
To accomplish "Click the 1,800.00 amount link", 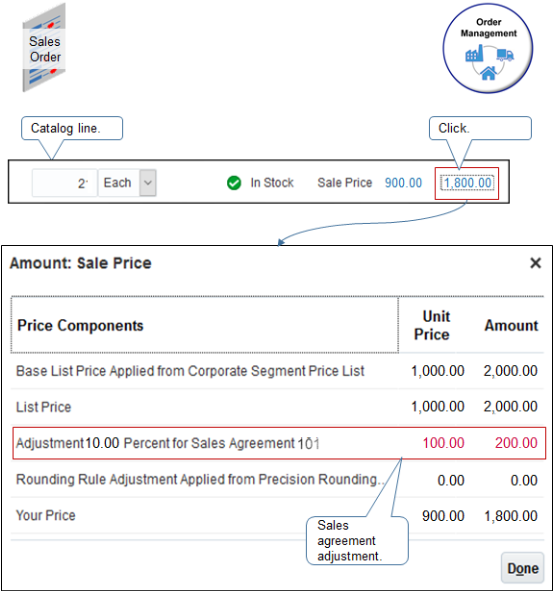I will (x=468, y=183).
